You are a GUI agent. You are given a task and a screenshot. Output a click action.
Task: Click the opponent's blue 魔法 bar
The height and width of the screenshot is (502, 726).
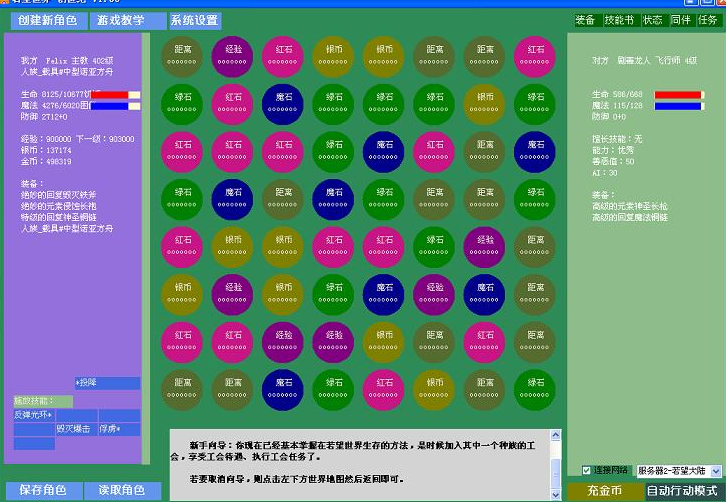click(679, 106)
